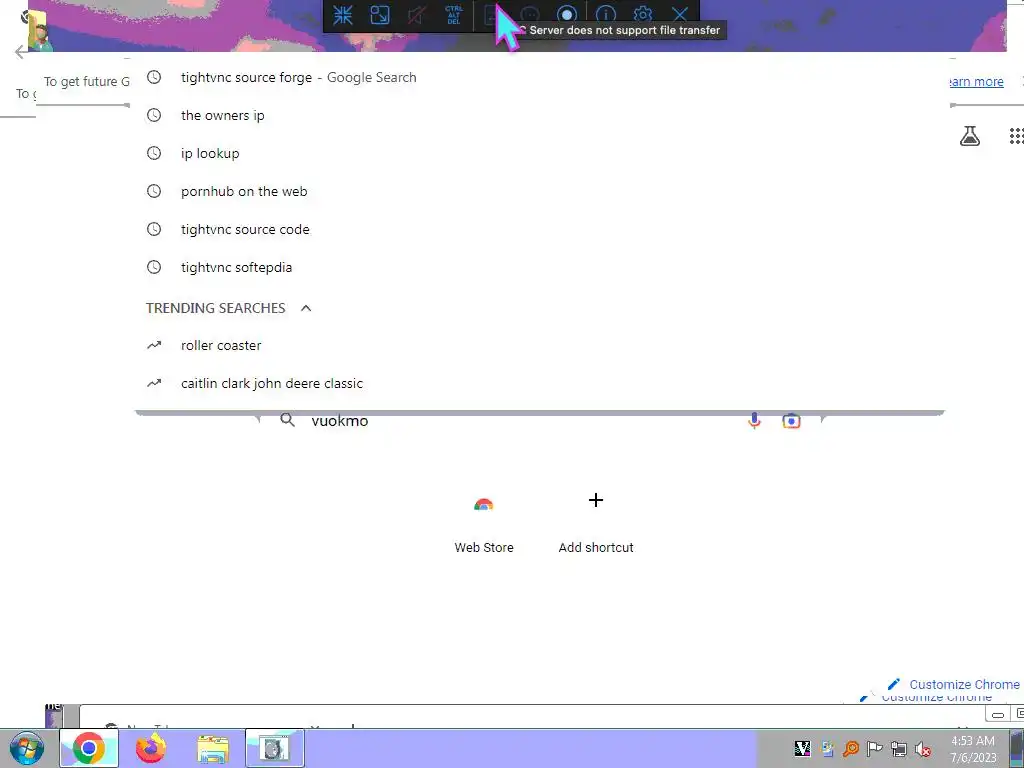This screenshot has height=768, width=1024.
Task: Click the orange magnifier tray icon
Action: [x=850, y=748]
